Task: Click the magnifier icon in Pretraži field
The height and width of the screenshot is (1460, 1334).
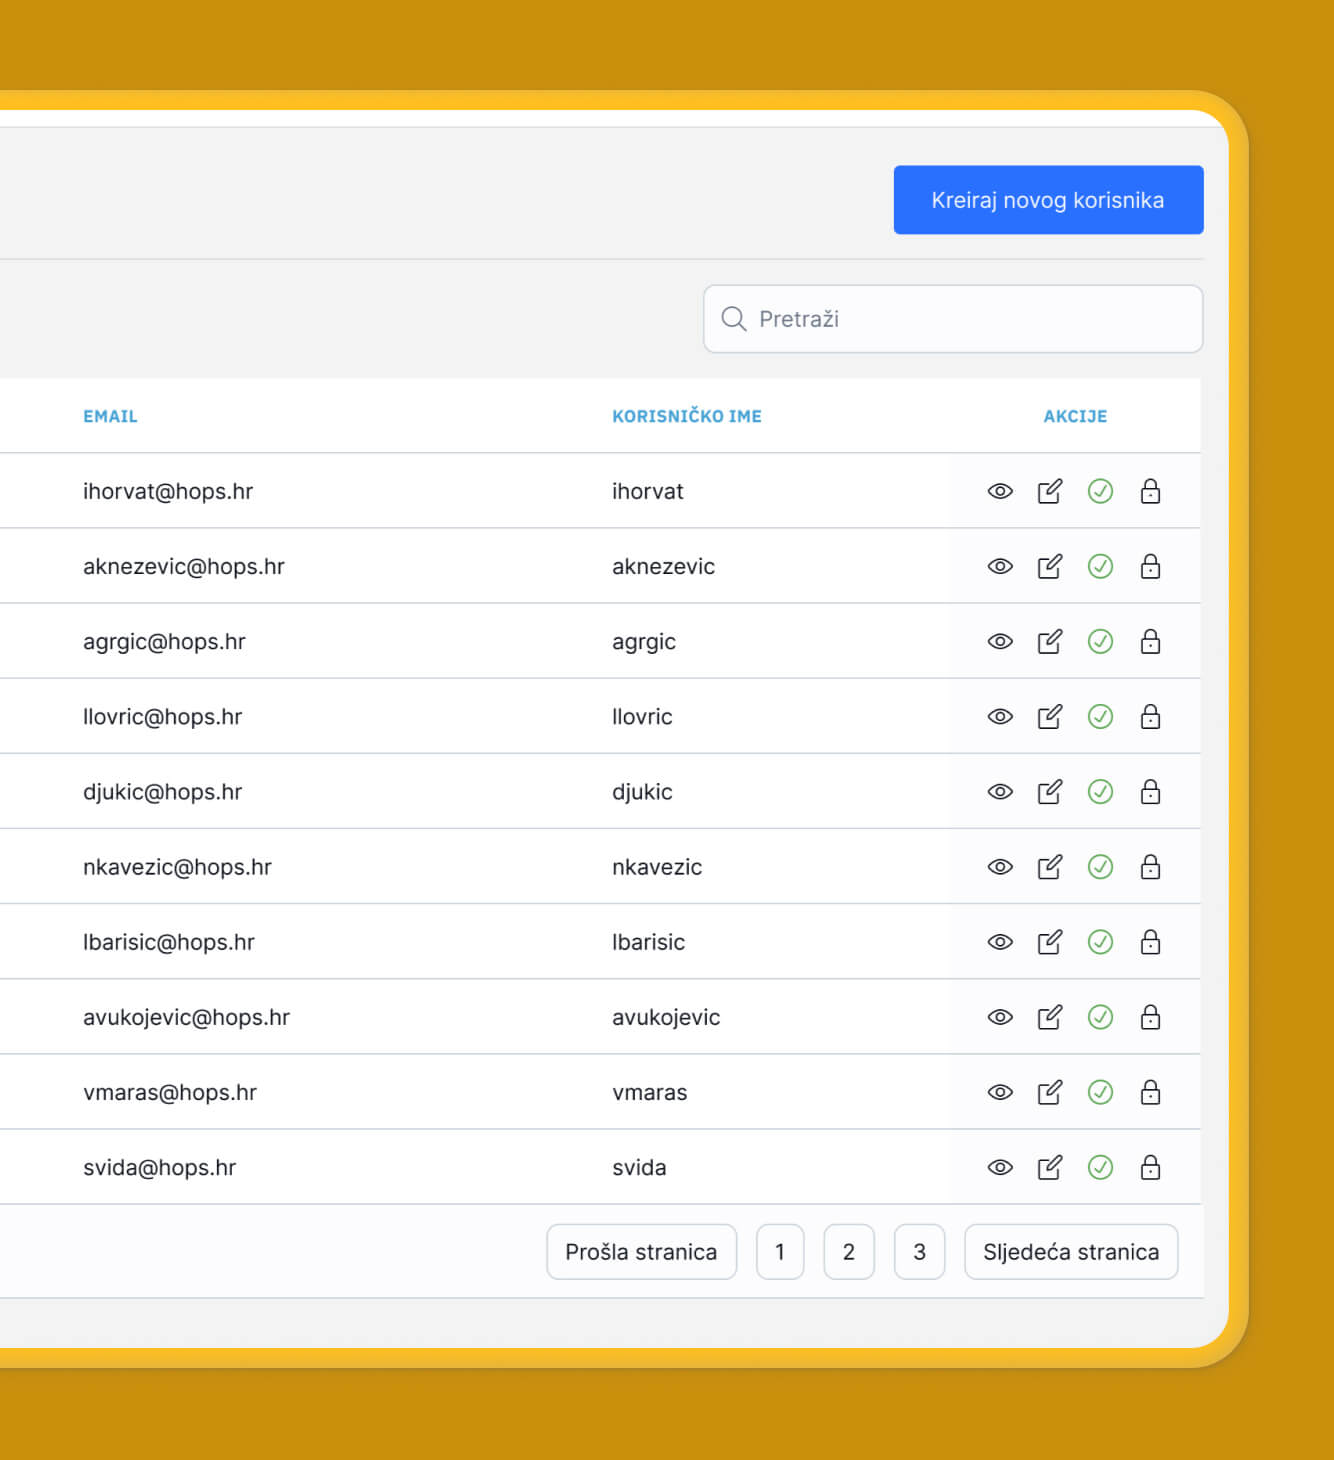Action: click(x=734, y=319)
